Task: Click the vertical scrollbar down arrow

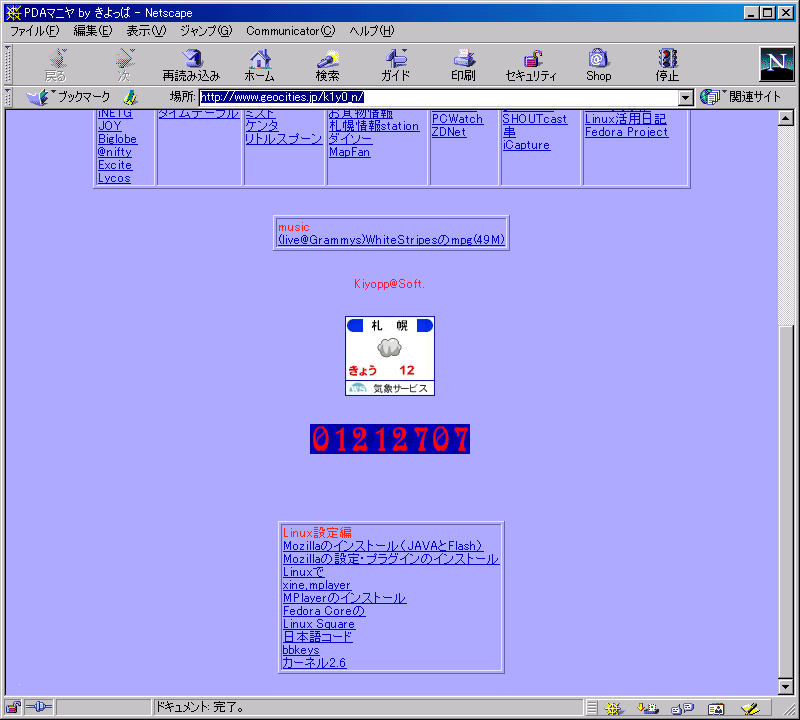Action: (786, 687)
